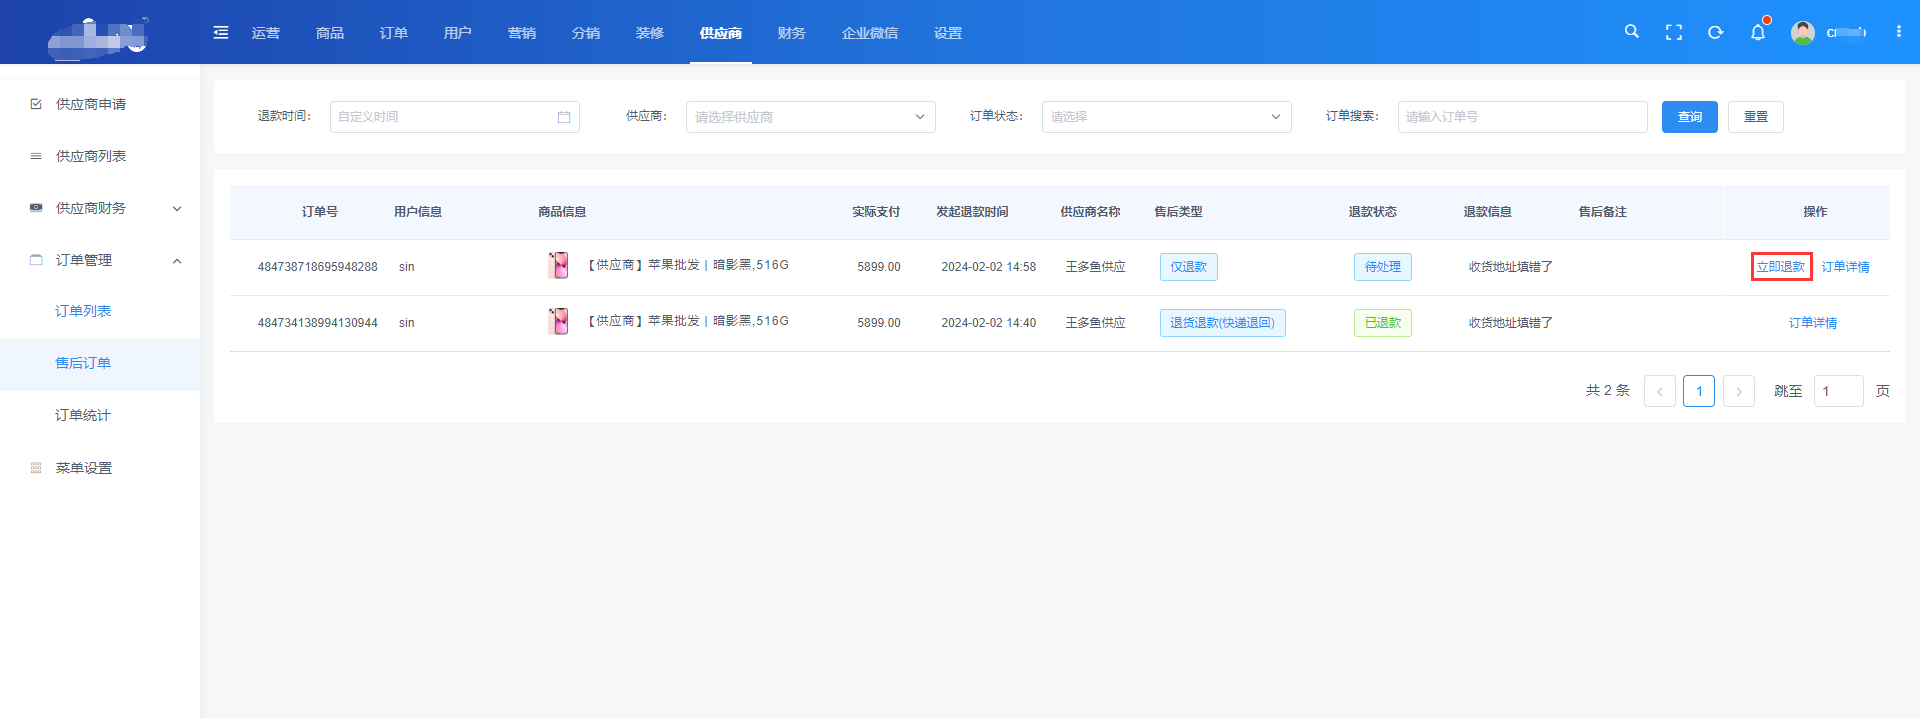Go to the 运营 top menu

[x=266, y=33]
